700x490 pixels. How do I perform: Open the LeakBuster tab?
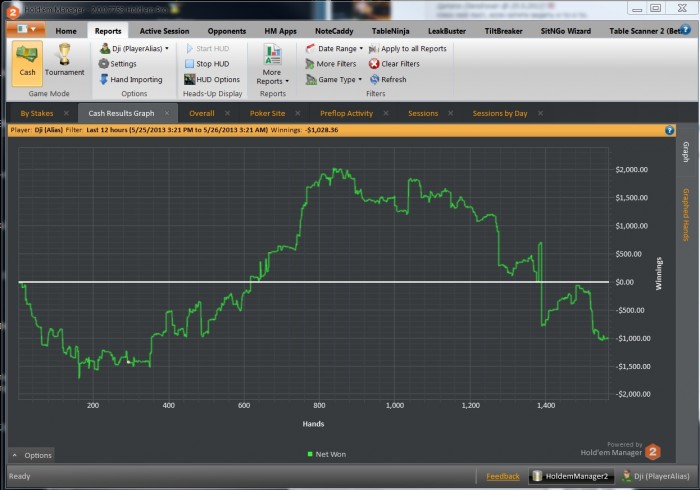click(447, 31)
